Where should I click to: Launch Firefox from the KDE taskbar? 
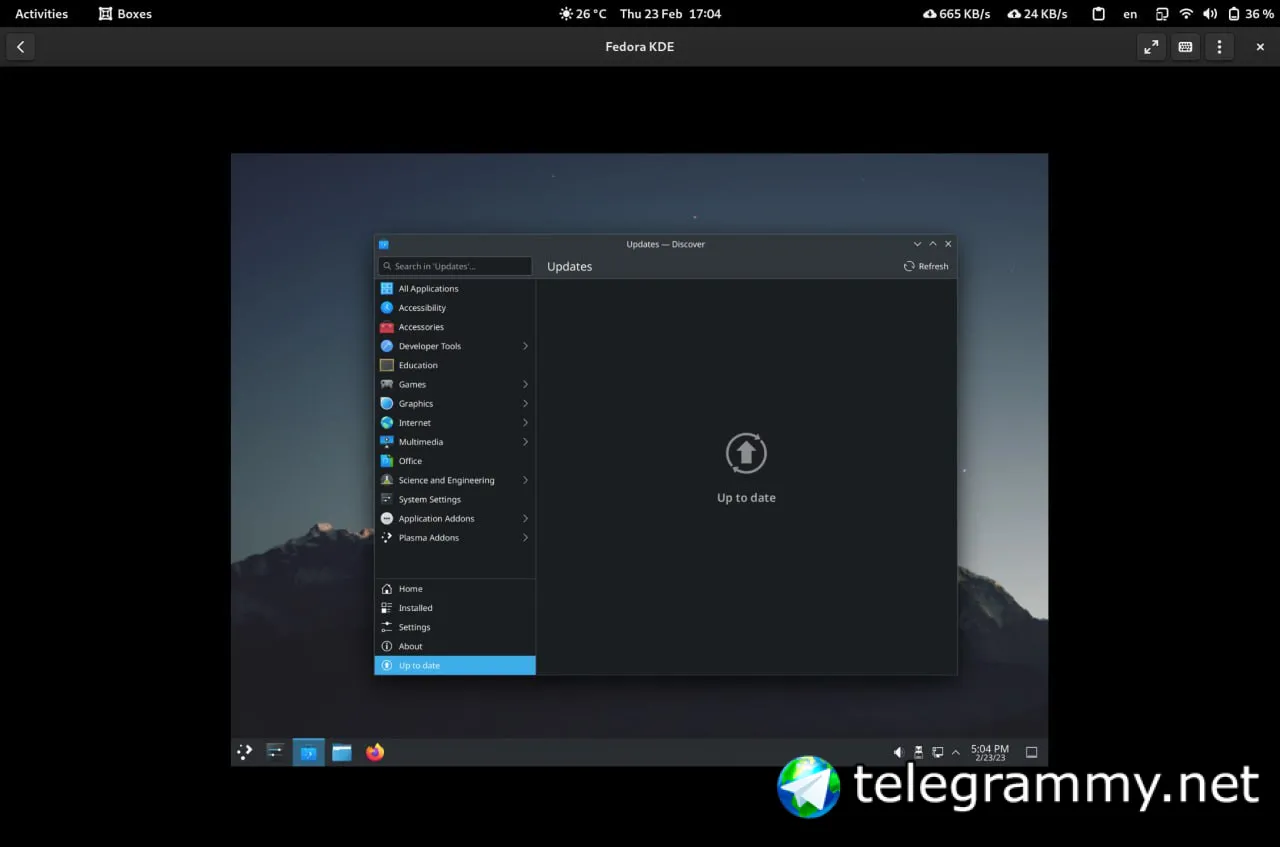(375, 752)
